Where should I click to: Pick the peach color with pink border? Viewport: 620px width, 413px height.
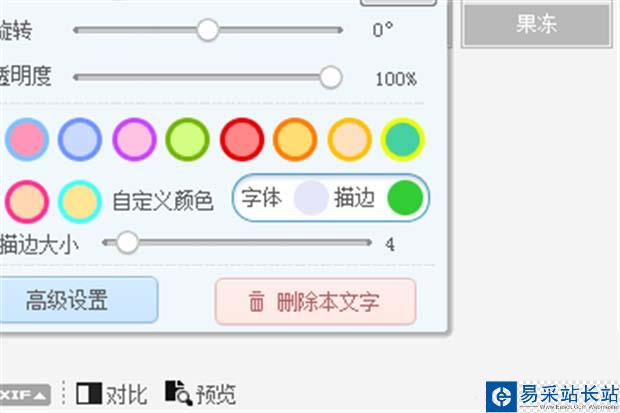pyautogui.click(x=26, y=200)
